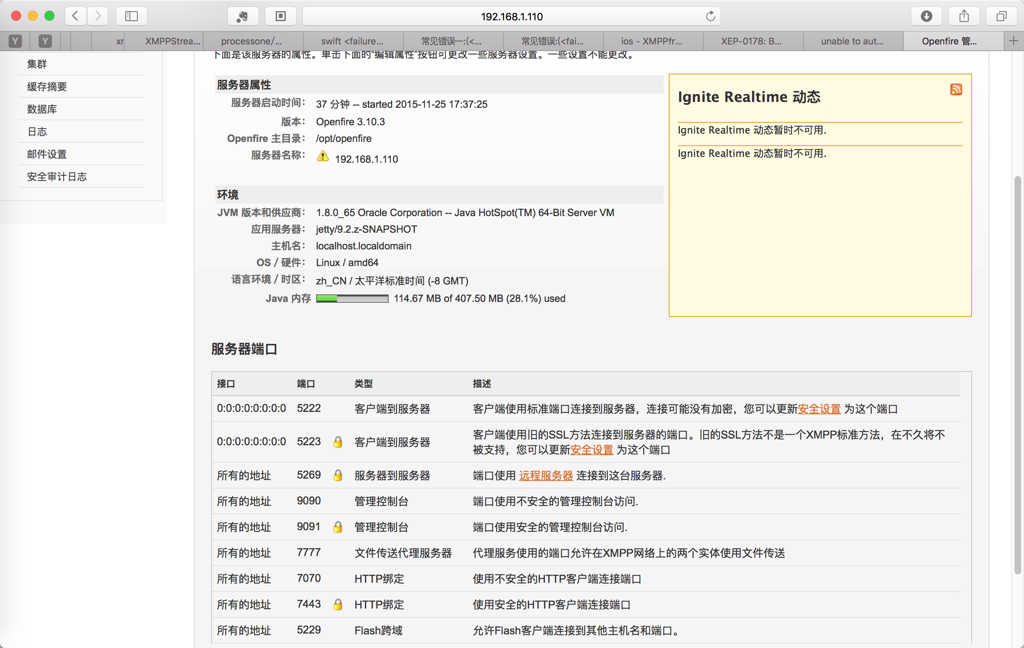Click the server name 192.168.1.110 value
Screen dimensions: 1024x648
point(366,159)
